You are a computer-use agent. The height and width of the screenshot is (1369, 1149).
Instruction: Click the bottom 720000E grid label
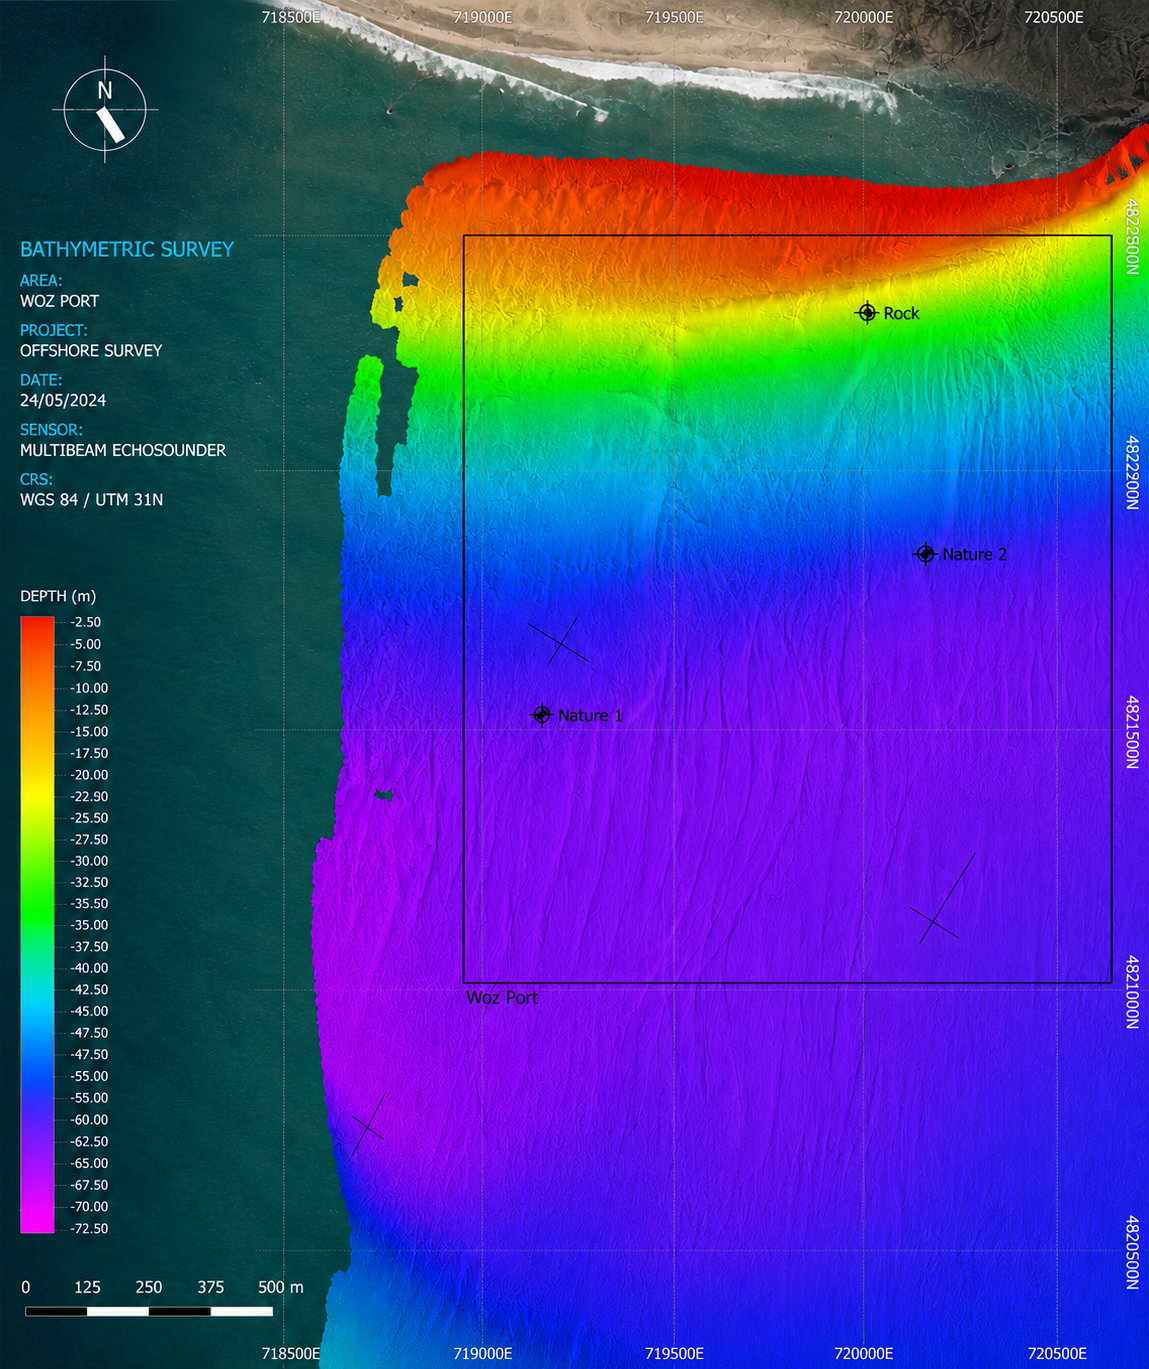(x=864, y=1354)
